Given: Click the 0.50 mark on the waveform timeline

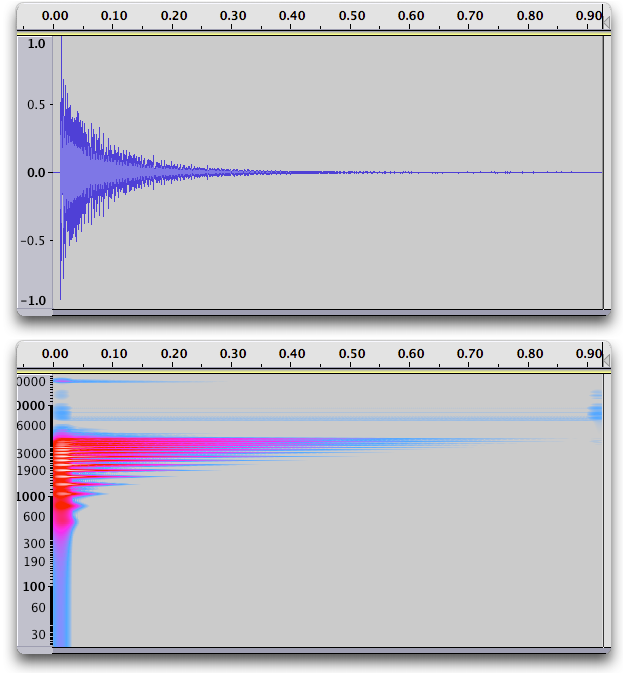Looking at the screenshot, I should (352, 16).
